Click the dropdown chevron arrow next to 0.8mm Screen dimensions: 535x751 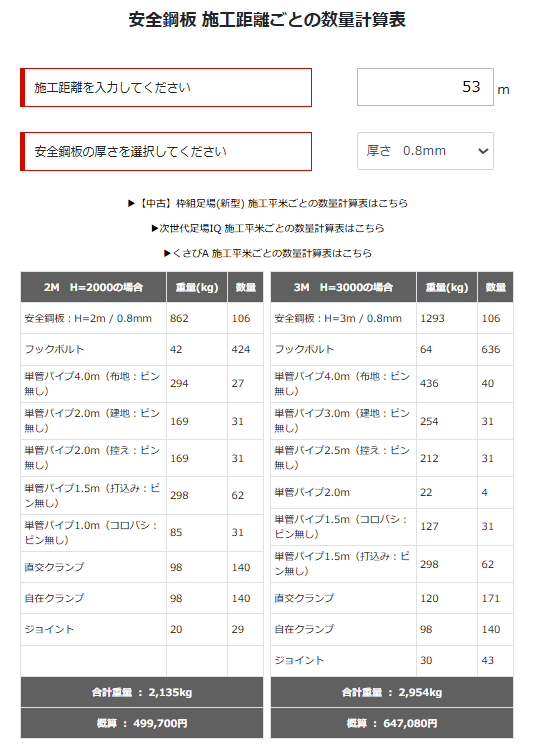point(483,151)
